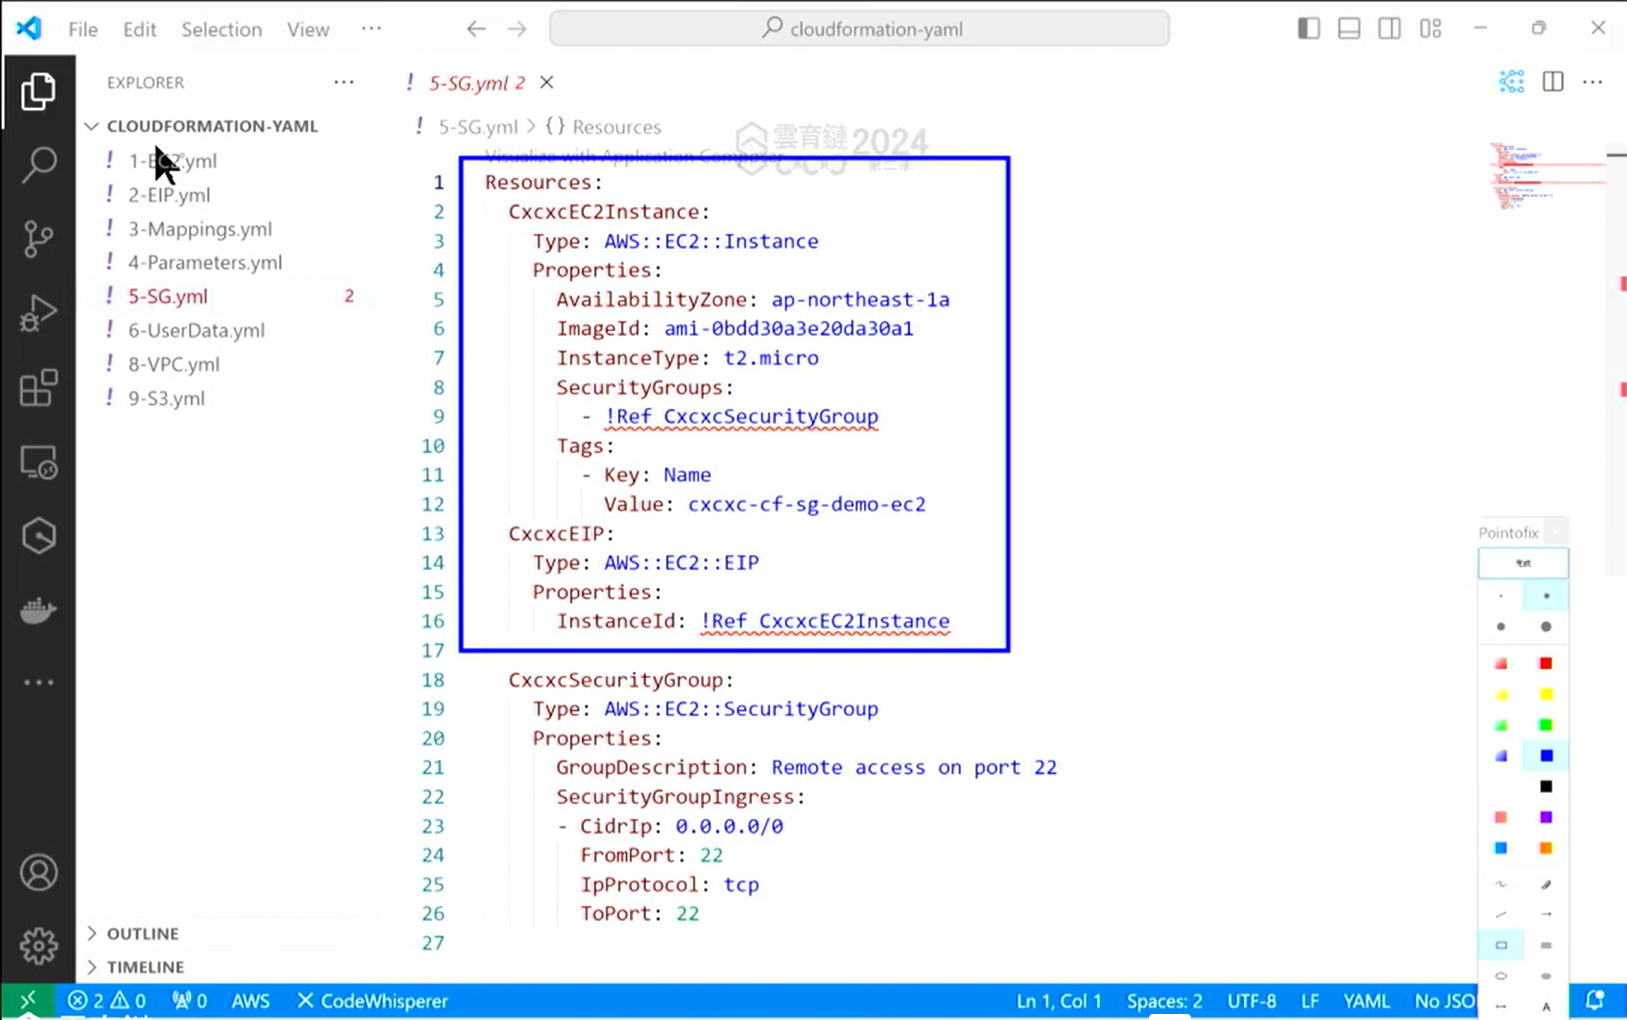Viewport: 1627px width, 1020px height.
Task: Open the View menu
Action: [307, 29]
